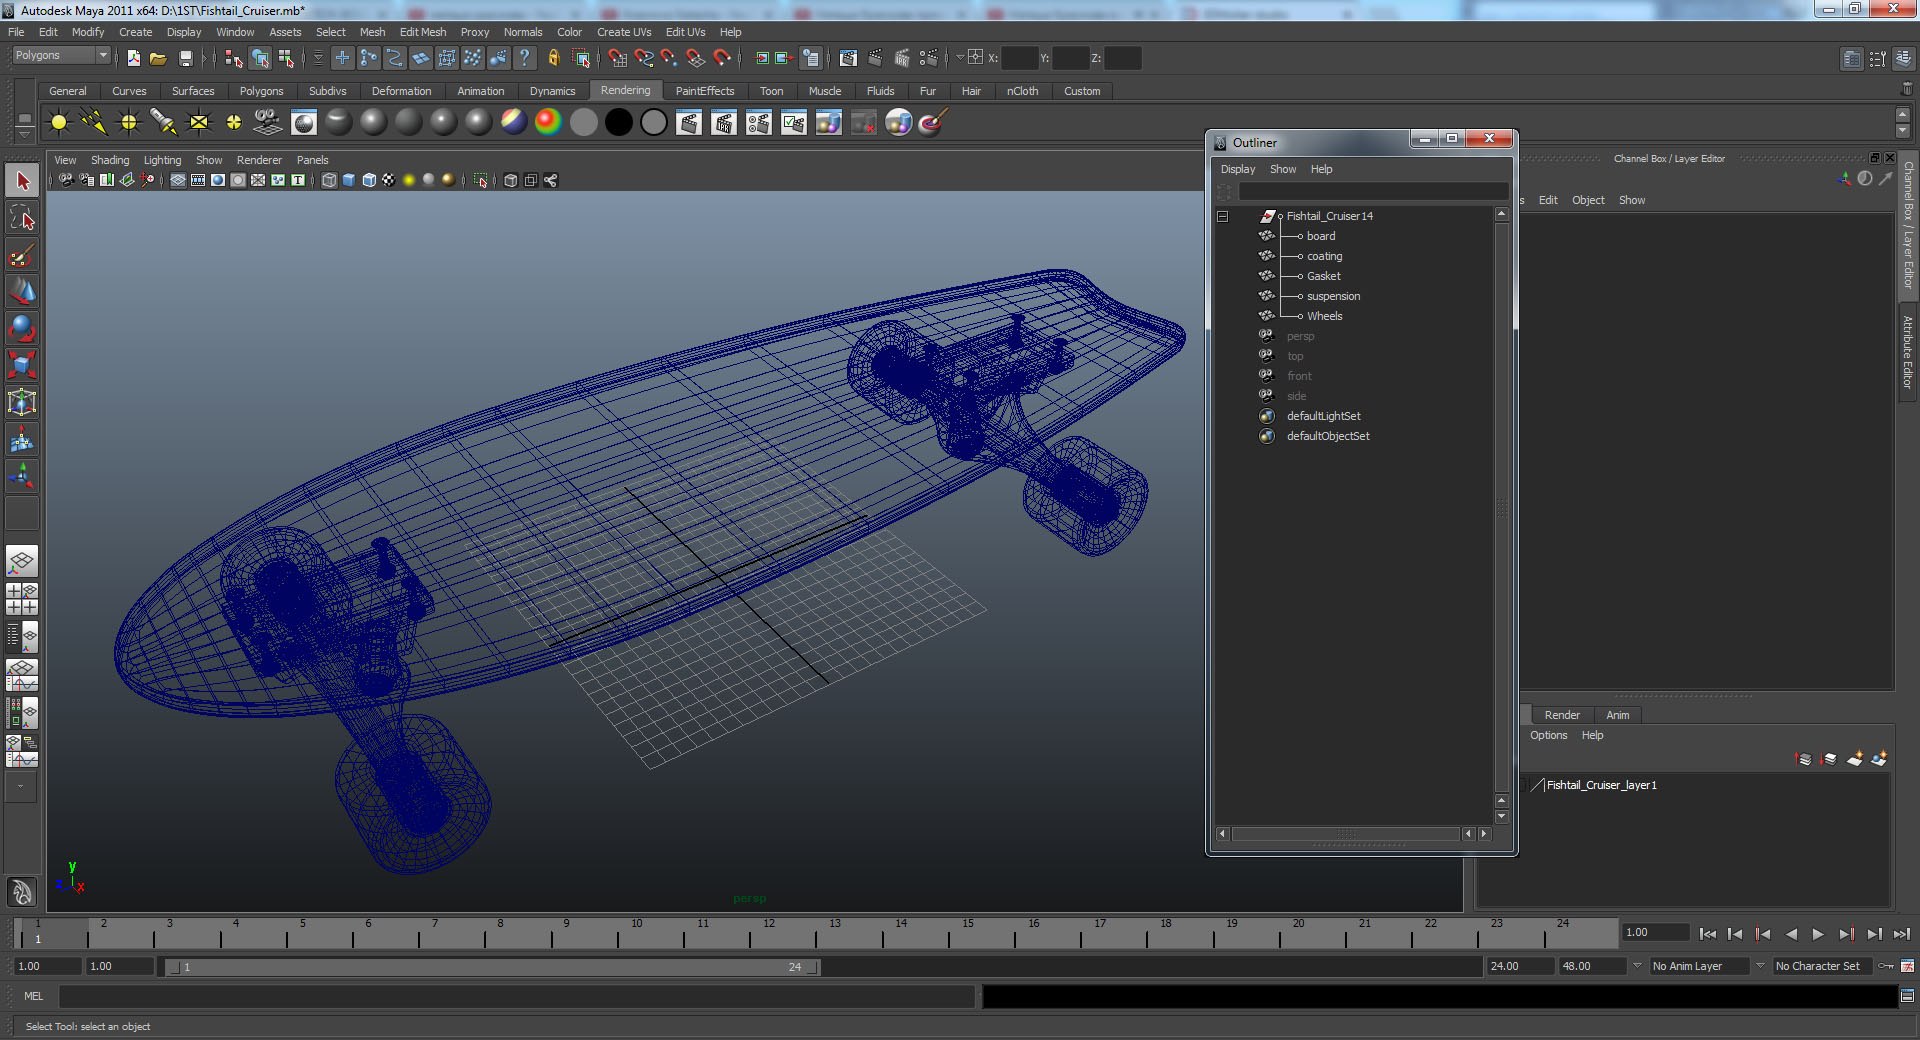Viewport: 1920px width, 1040px height.
Task: Click the Ramp Shader rainbow sphere icon
Action: pyautogui.click(x=548, y=123)
